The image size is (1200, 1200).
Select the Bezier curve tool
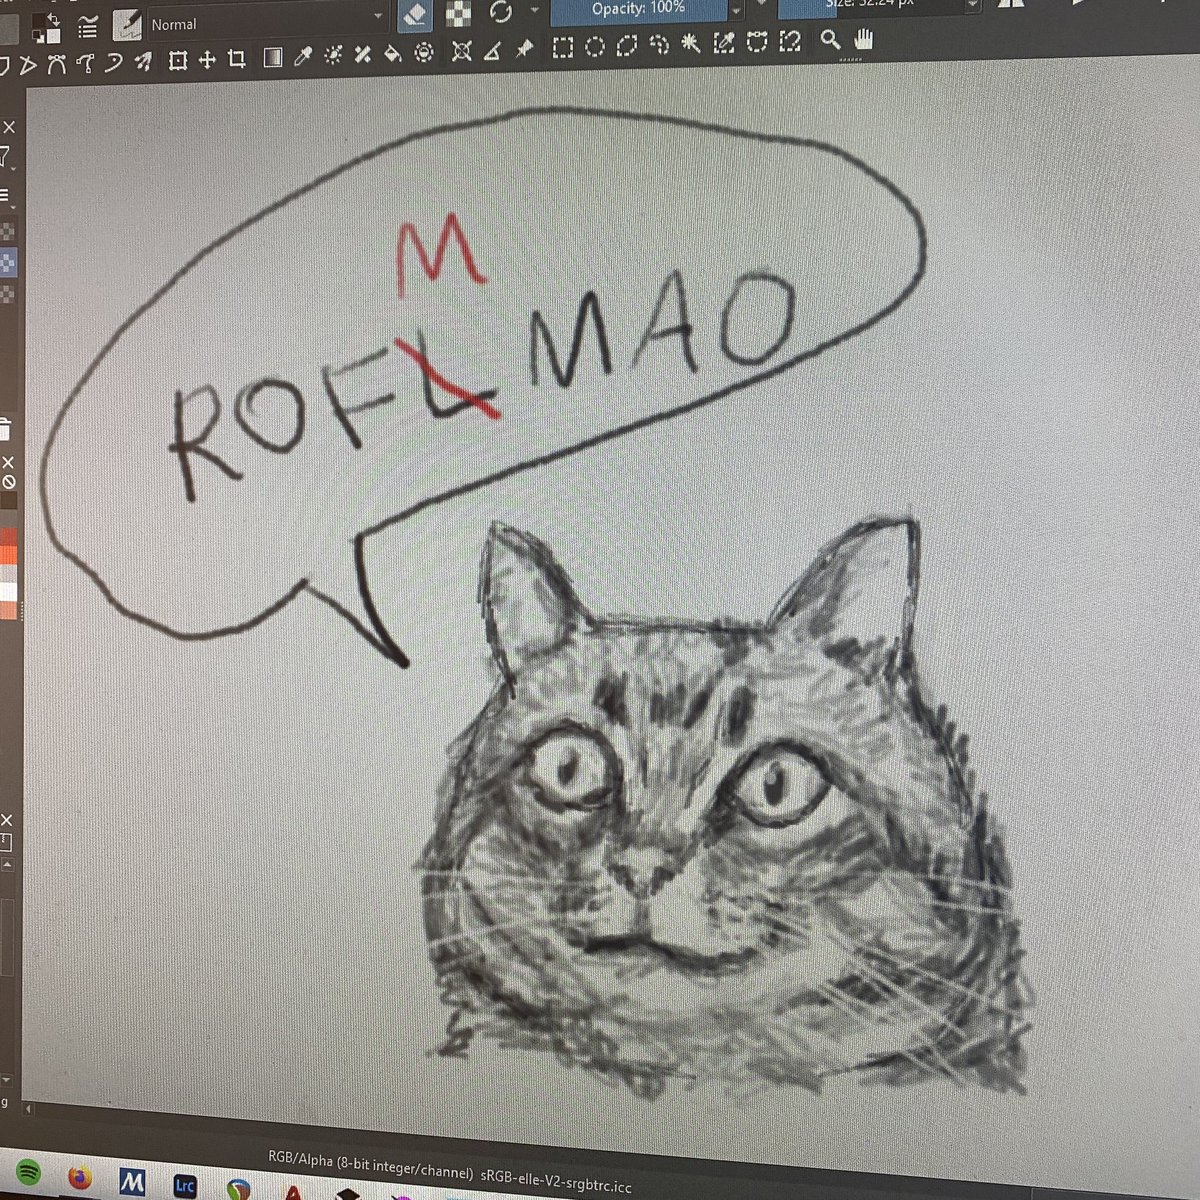click(56, 64)
